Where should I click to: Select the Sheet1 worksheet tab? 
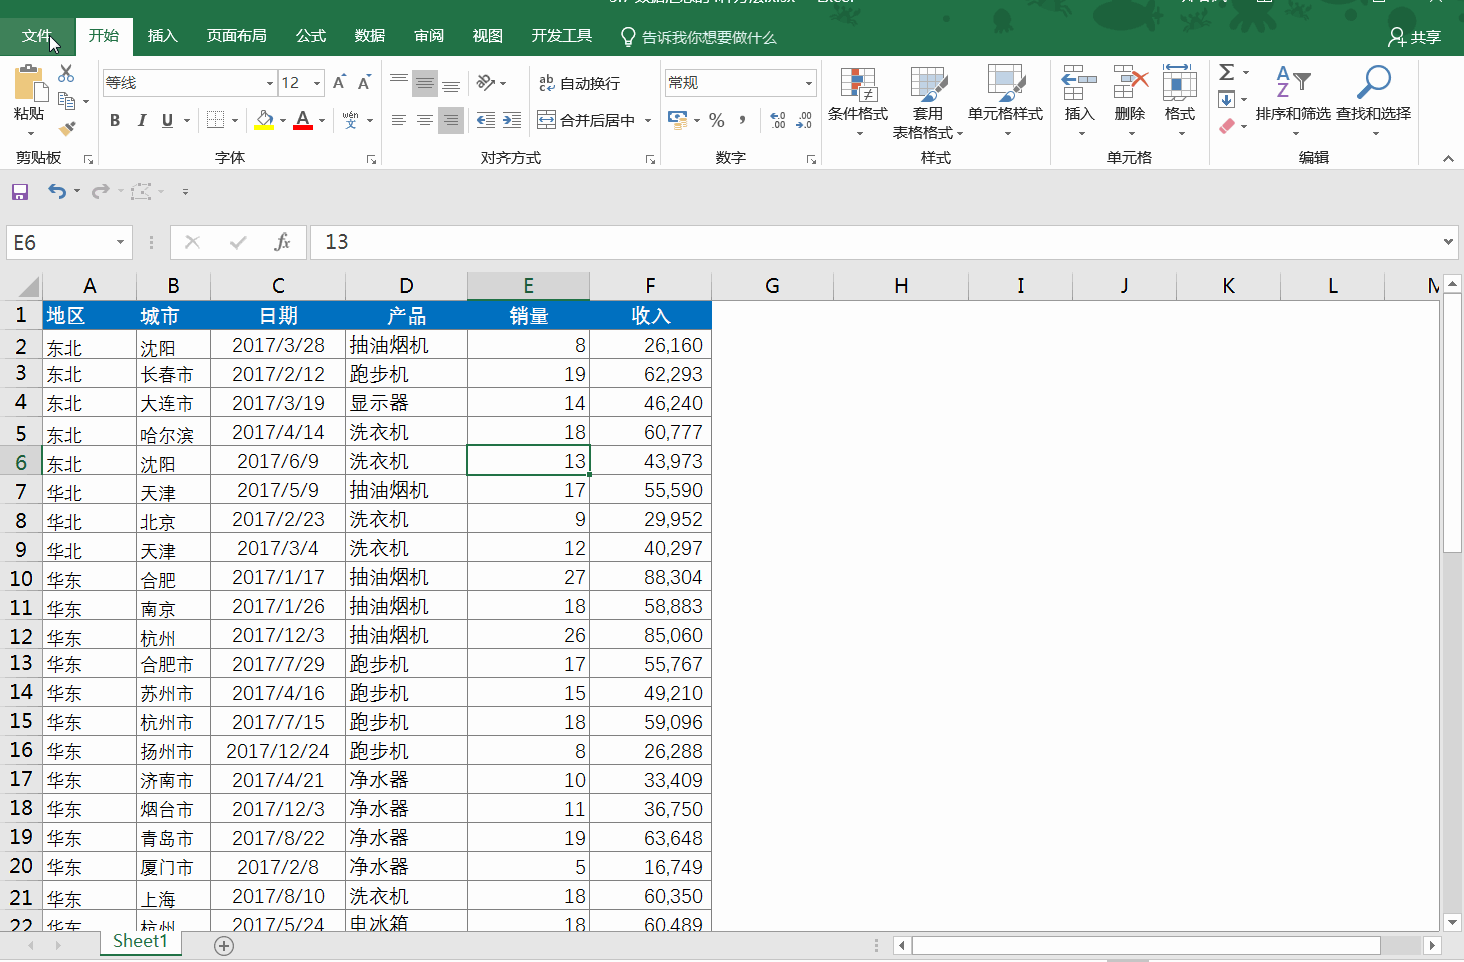(140, 941)
